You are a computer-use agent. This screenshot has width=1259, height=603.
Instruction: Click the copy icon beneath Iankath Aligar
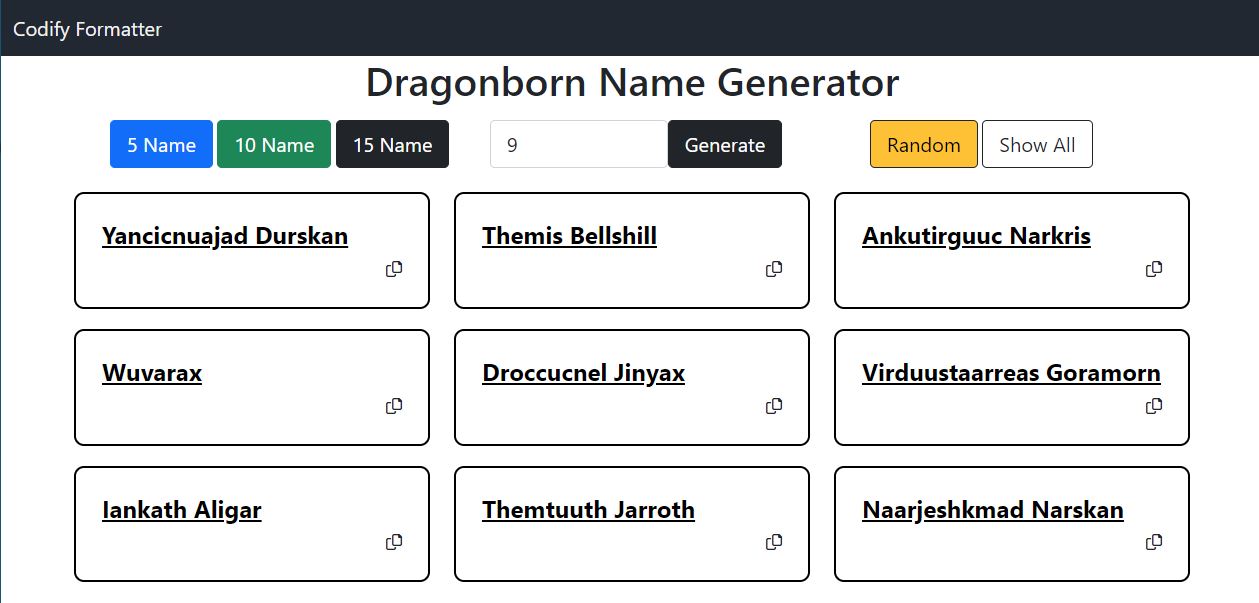pos(394,542)
